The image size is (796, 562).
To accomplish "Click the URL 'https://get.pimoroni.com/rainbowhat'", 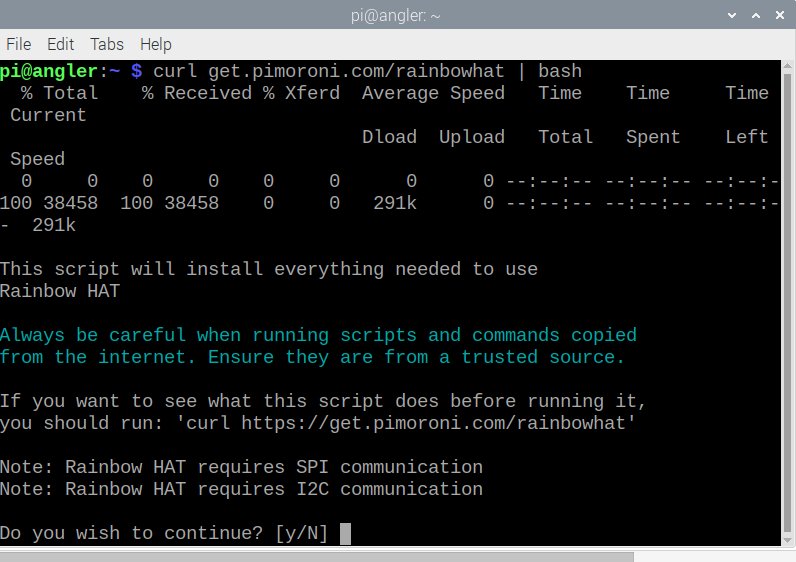I will (x=433, y=423).
